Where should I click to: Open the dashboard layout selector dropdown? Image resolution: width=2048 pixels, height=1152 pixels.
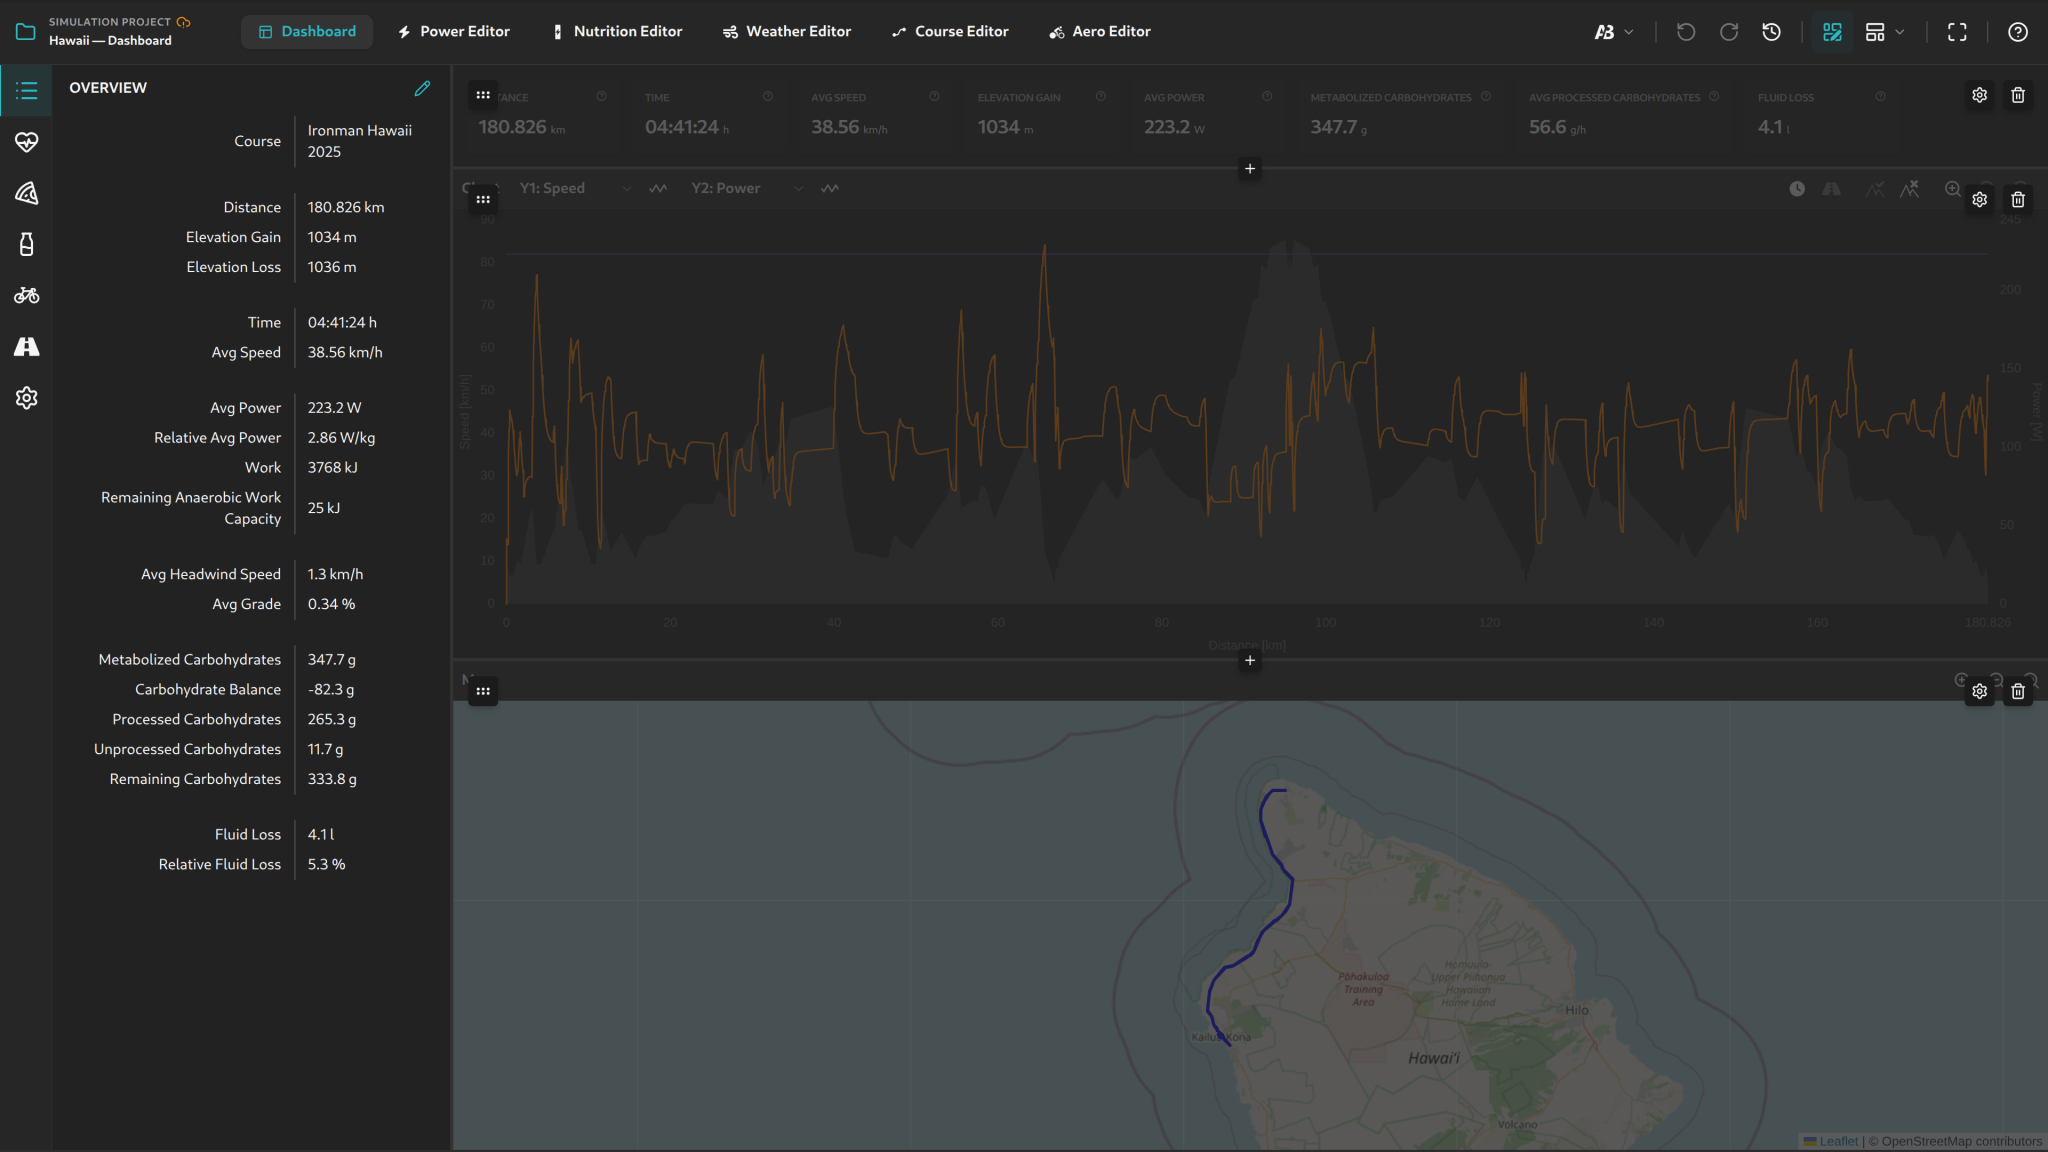1885,32
